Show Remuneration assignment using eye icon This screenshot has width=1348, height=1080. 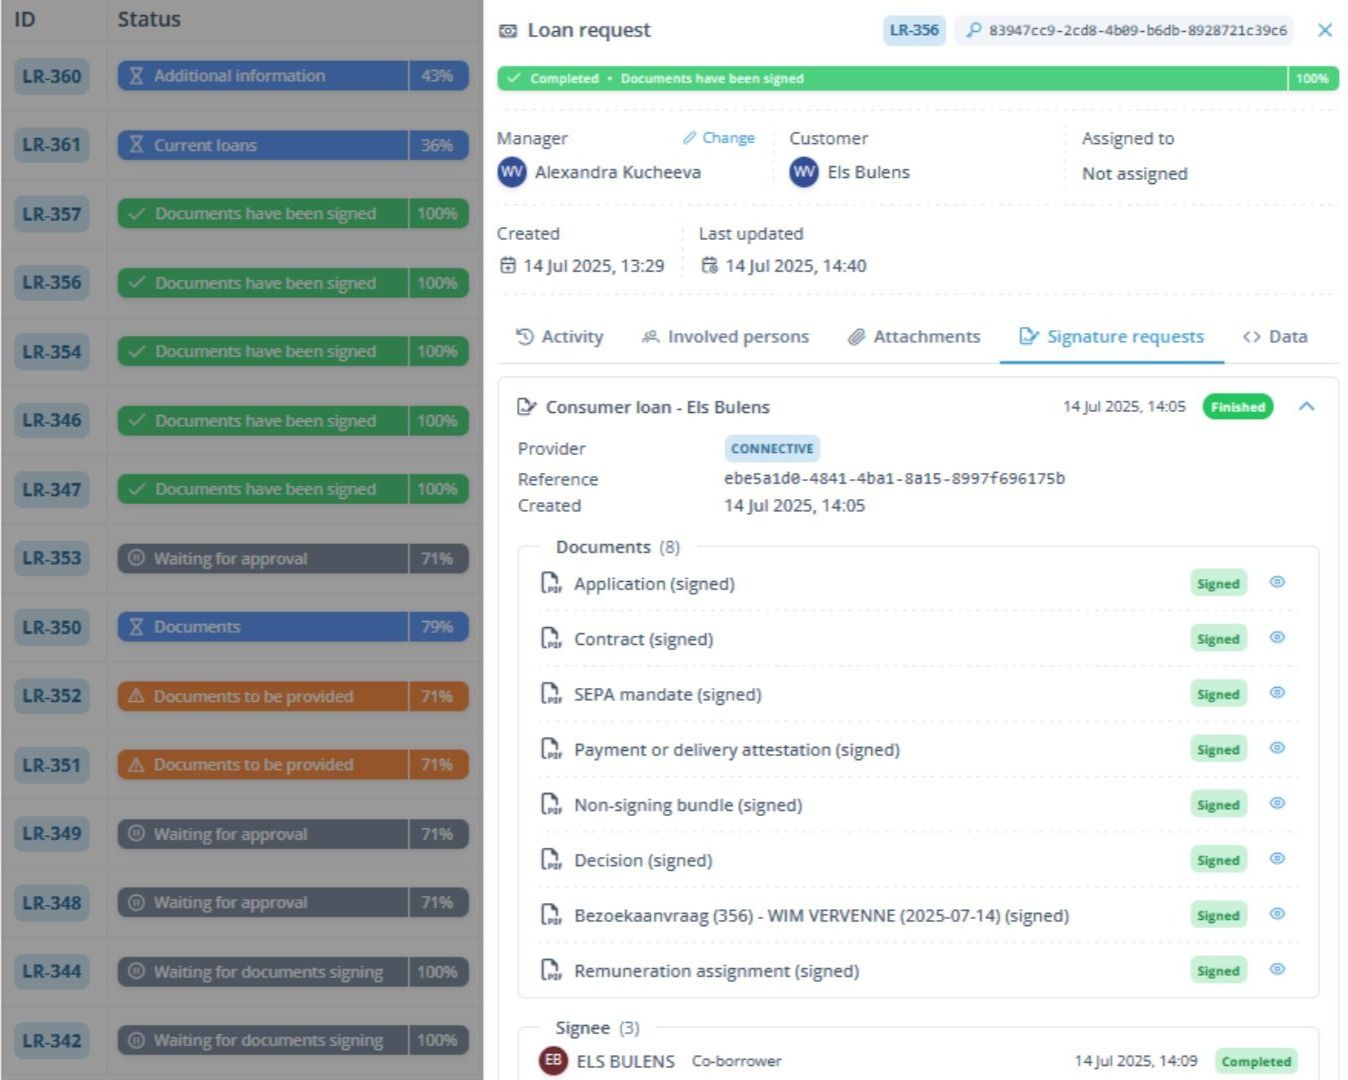coord(1277,969)
